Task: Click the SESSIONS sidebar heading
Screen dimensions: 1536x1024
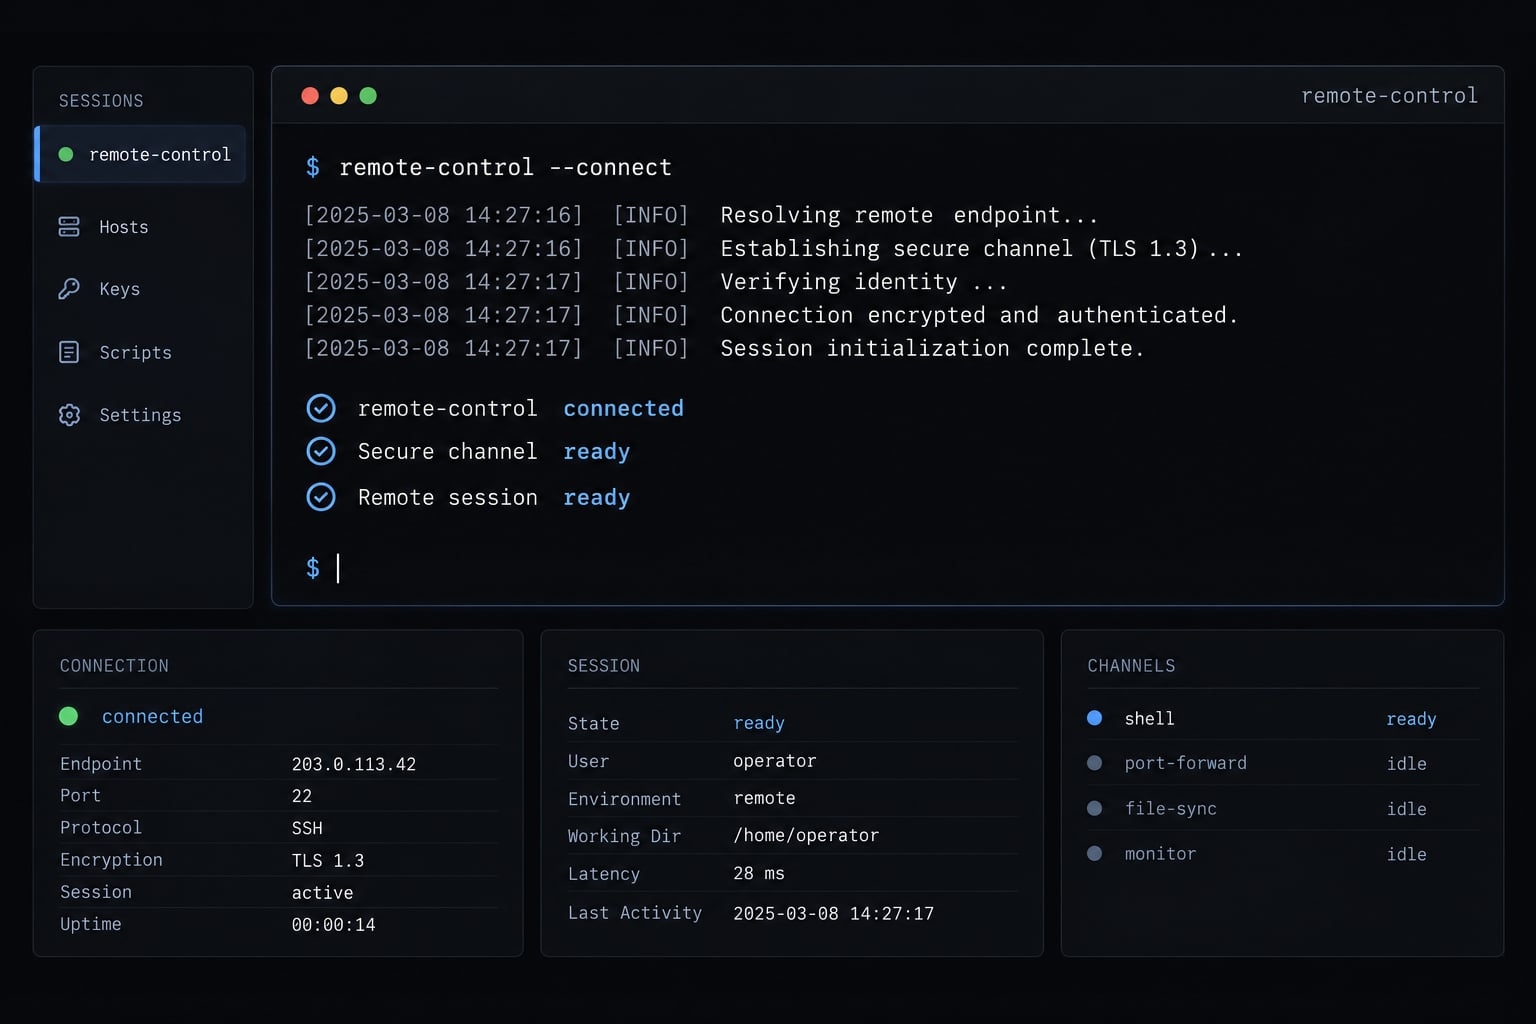Action: 101,101
